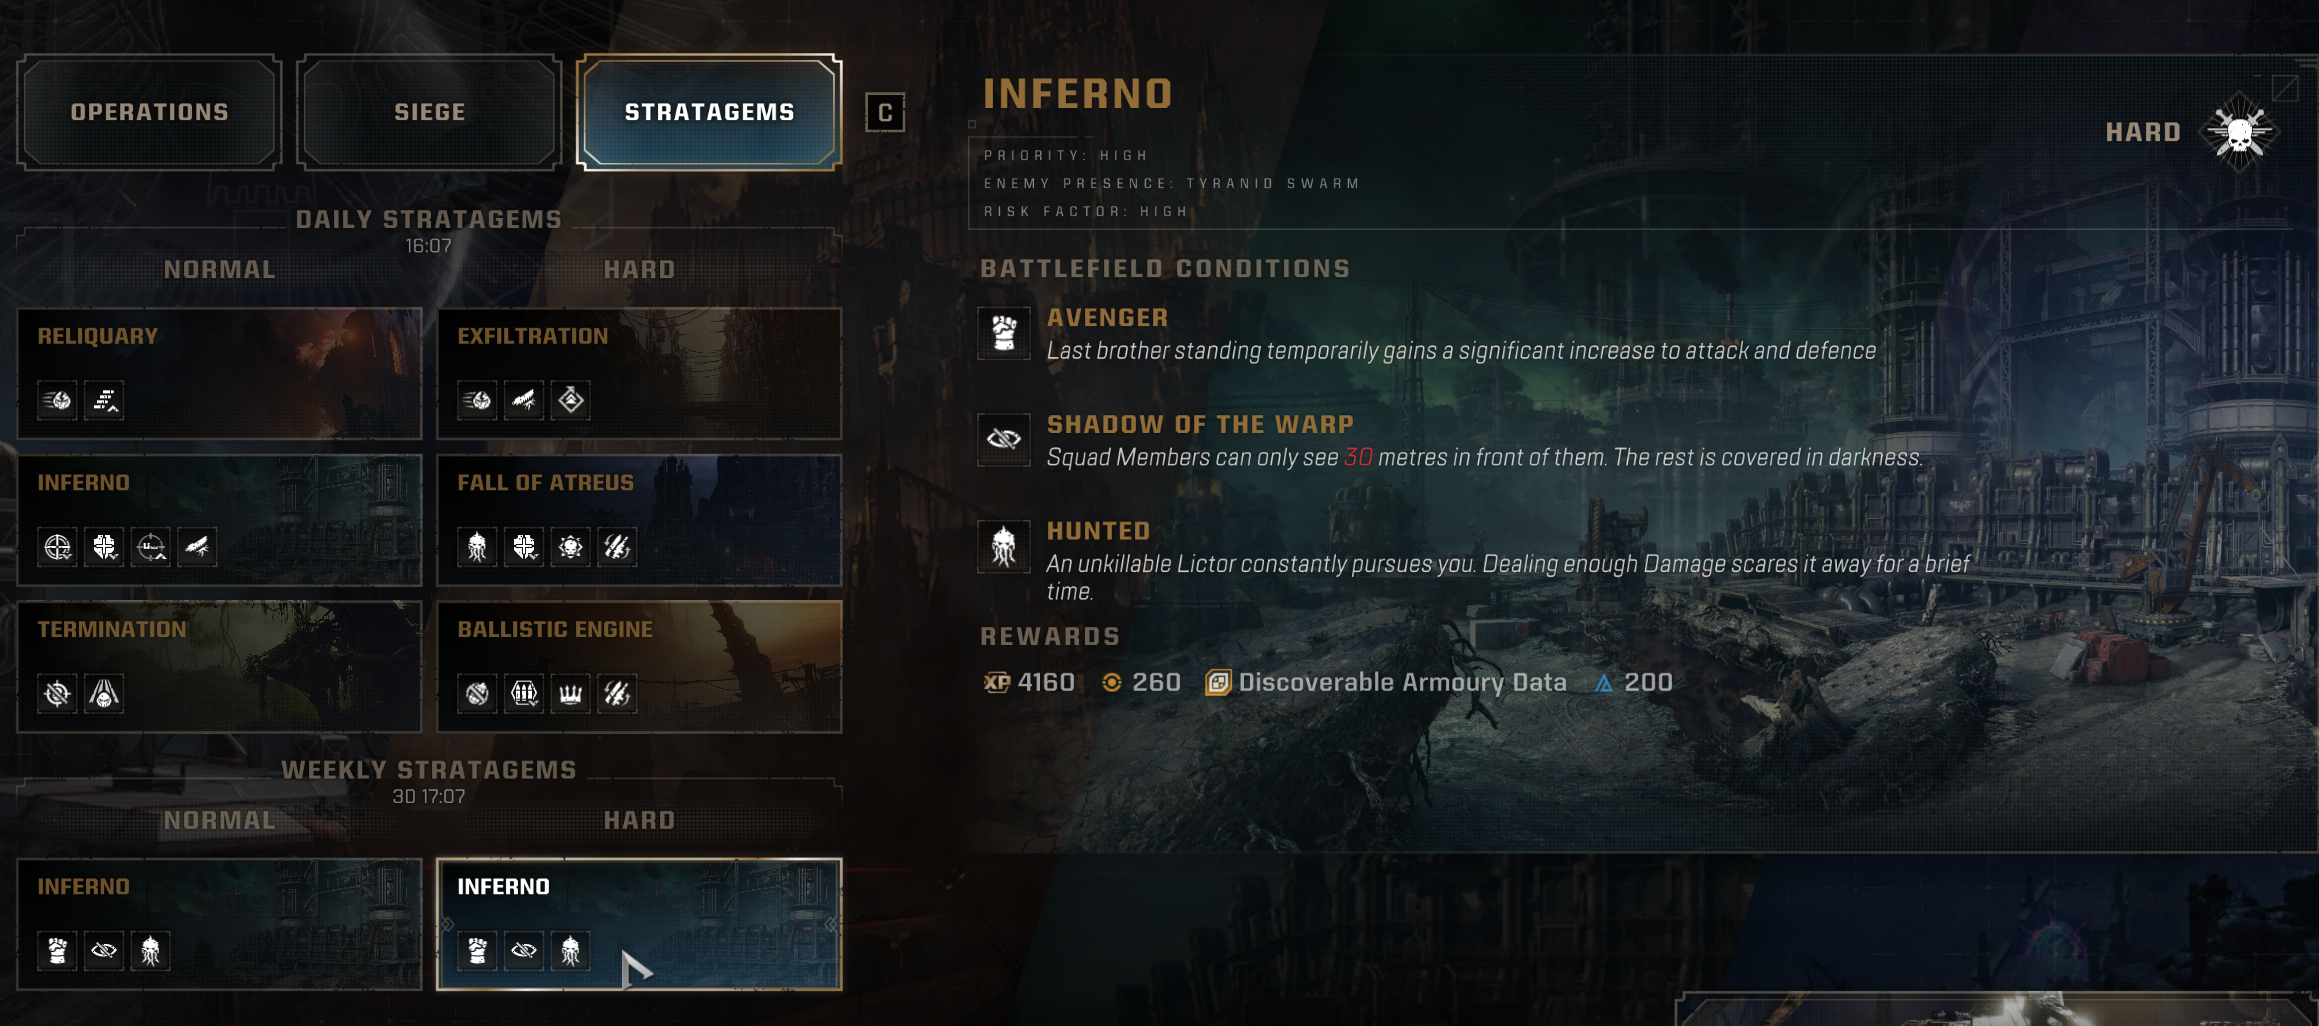Click the Discoverable Armoury Data reward icon
This screenshot has height=1026, width=2319.
[x=1217, y=682]
